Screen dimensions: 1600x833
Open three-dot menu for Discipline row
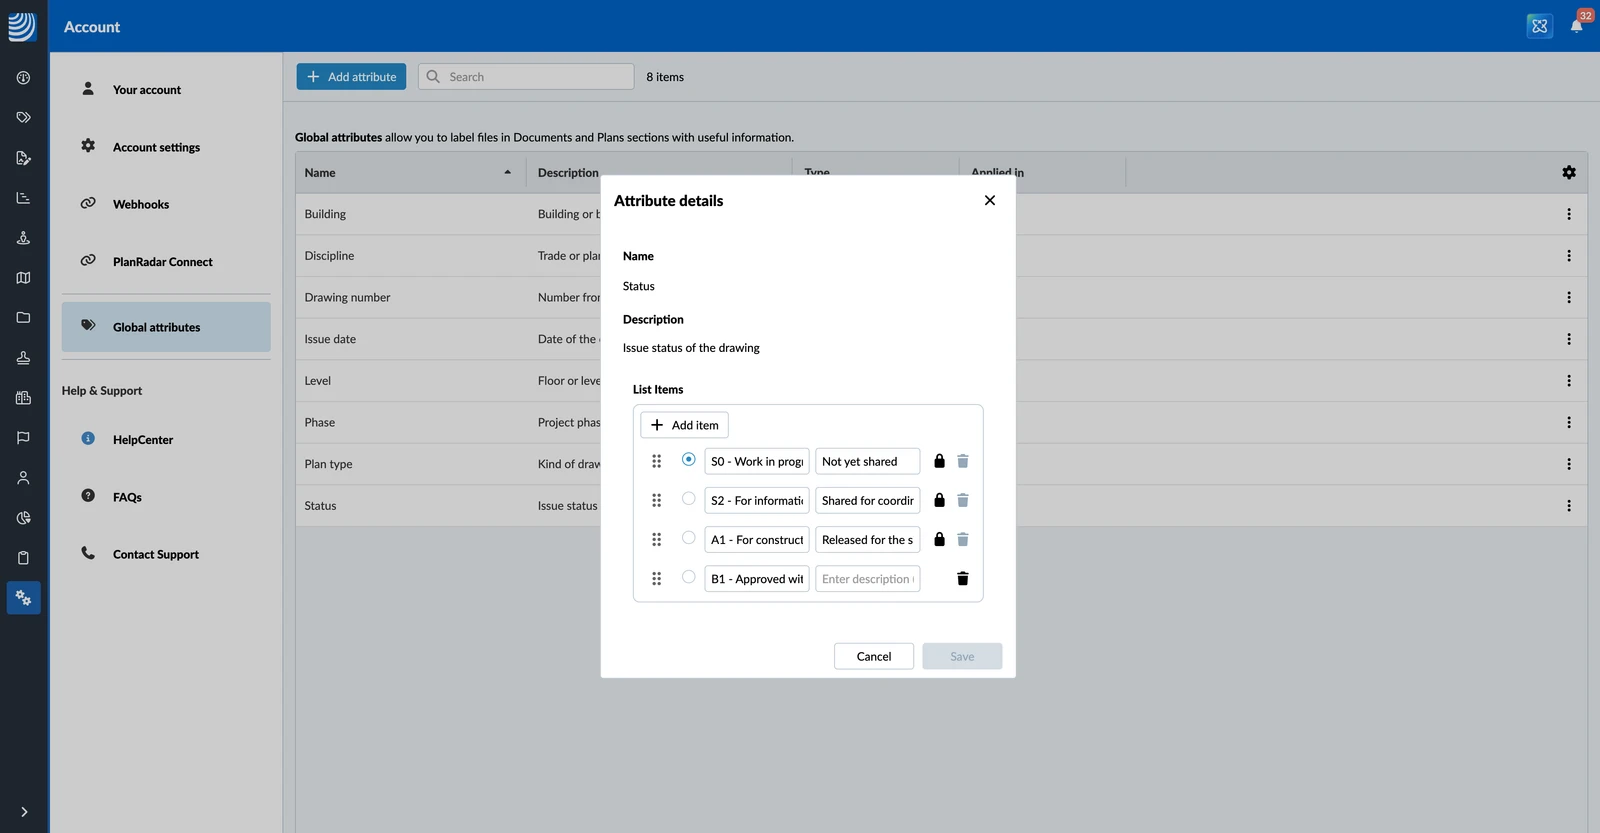click(1569, 256)
